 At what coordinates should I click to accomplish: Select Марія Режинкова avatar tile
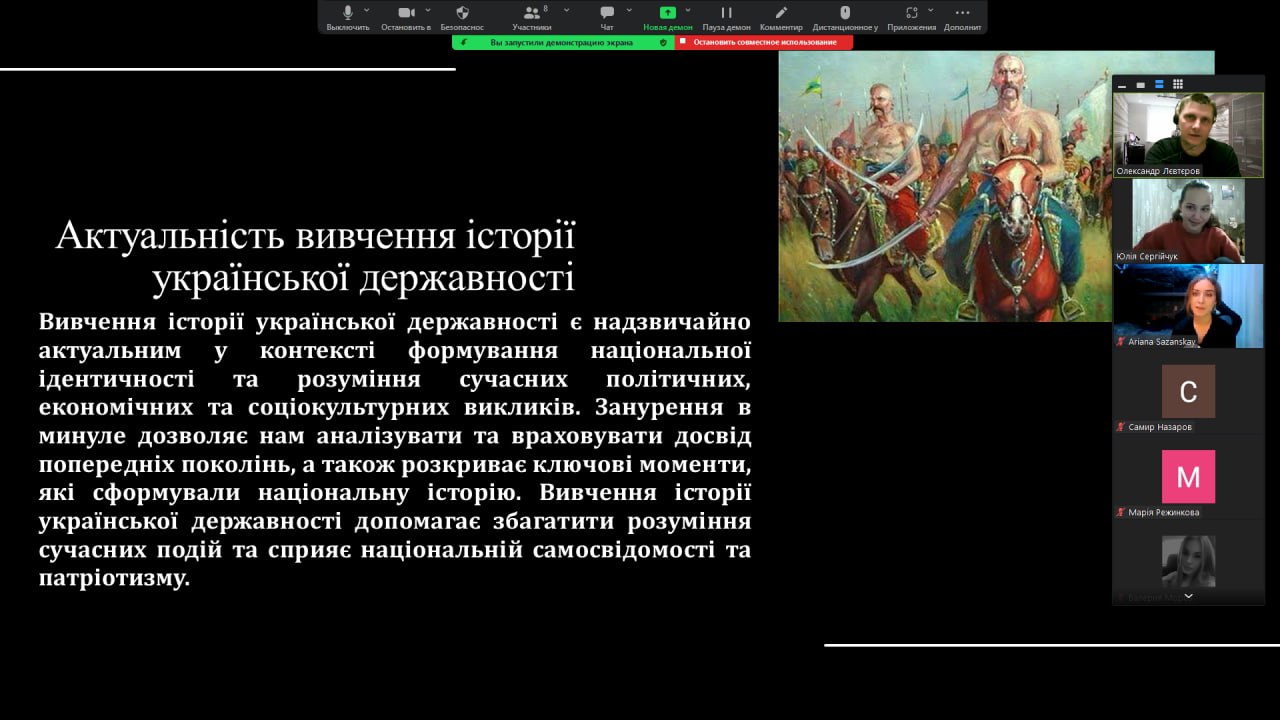point(1189,476)
